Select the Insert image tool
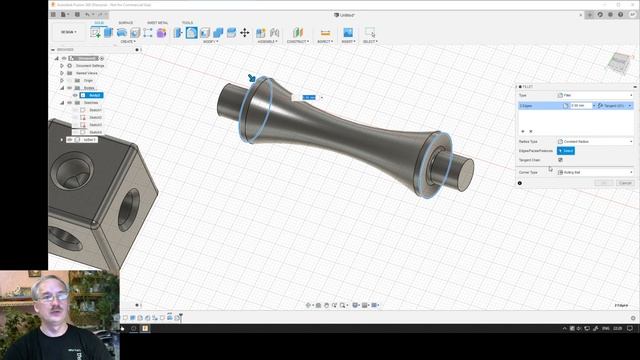Viewport: 640px width, 360px height. coord(348,33)
